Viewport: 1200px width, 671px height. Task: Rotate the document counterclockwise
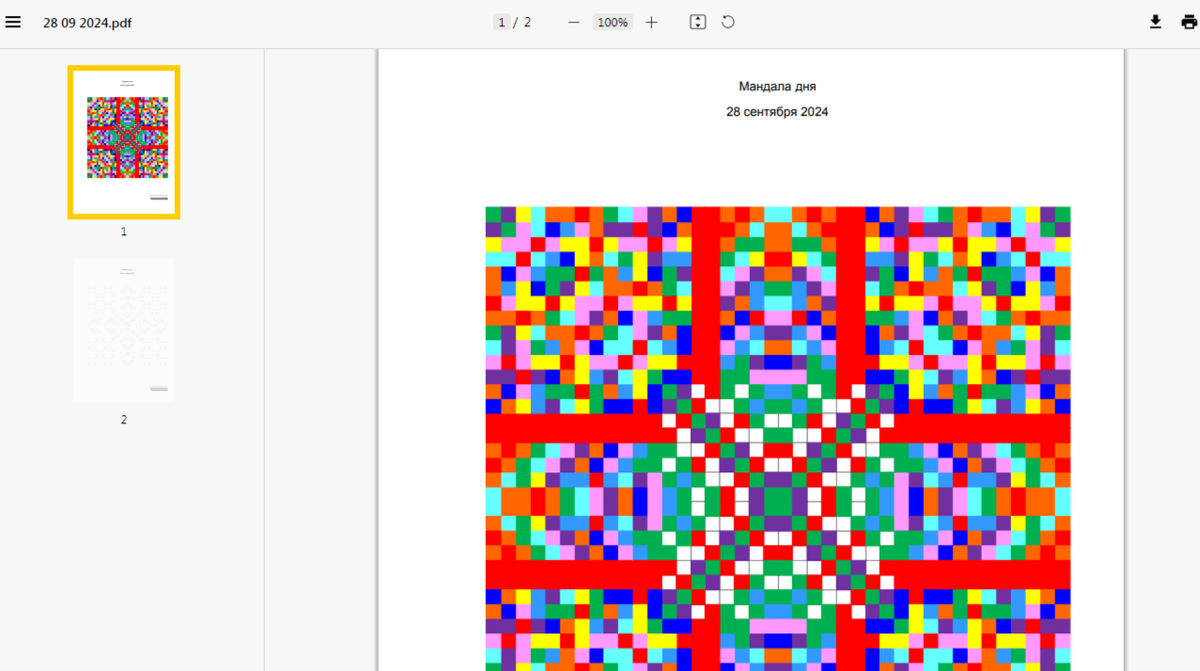coord(728,22)
